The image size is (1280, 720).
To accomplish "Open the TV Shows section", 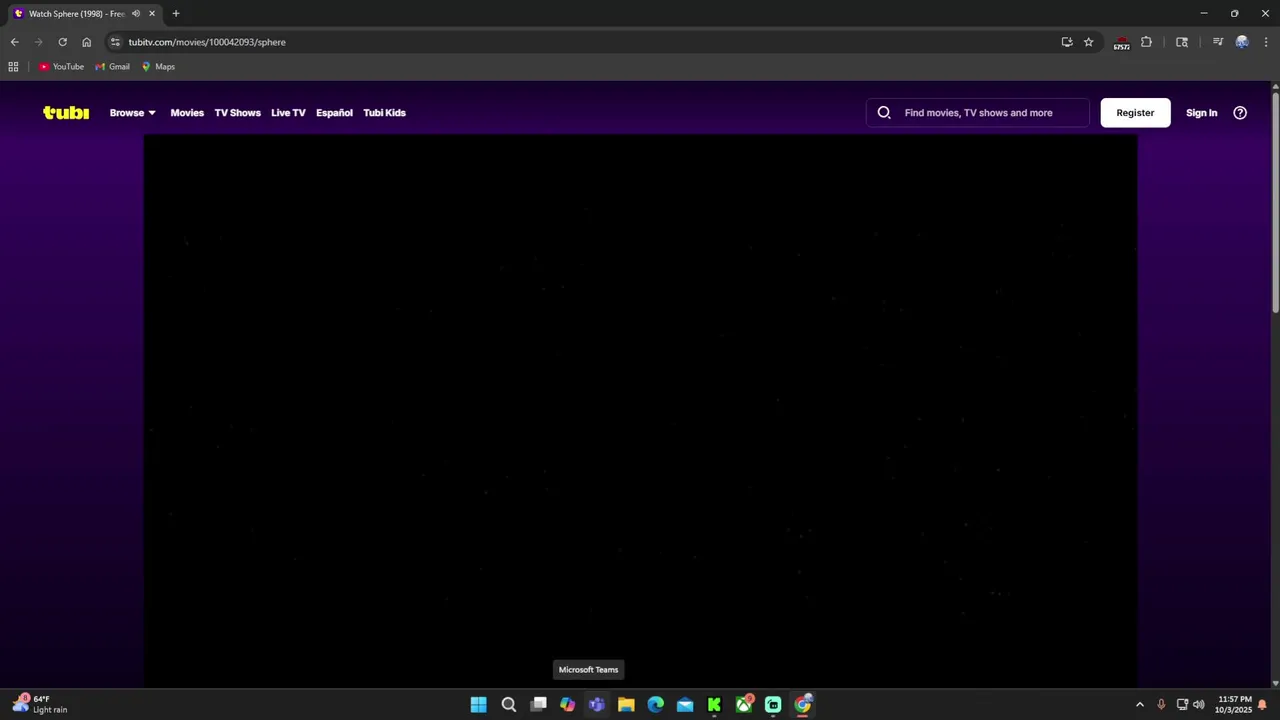I will 237,113.
